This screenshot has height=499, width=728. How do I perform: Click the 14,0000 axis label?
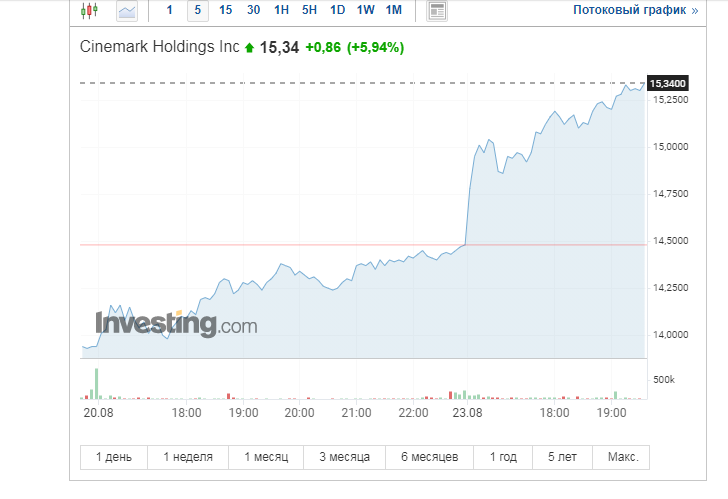[x=670, y=335]
